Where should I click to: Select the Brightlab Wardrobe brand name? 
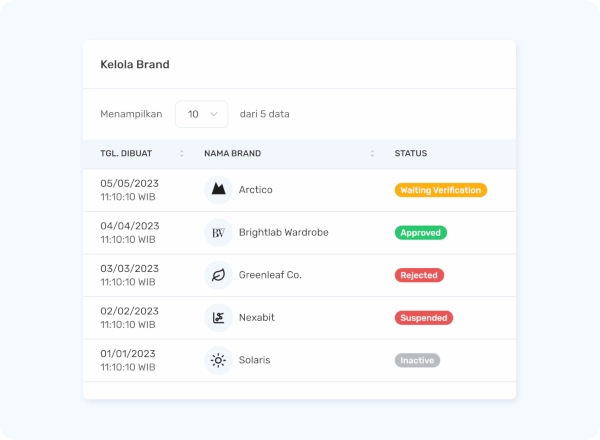284,232
